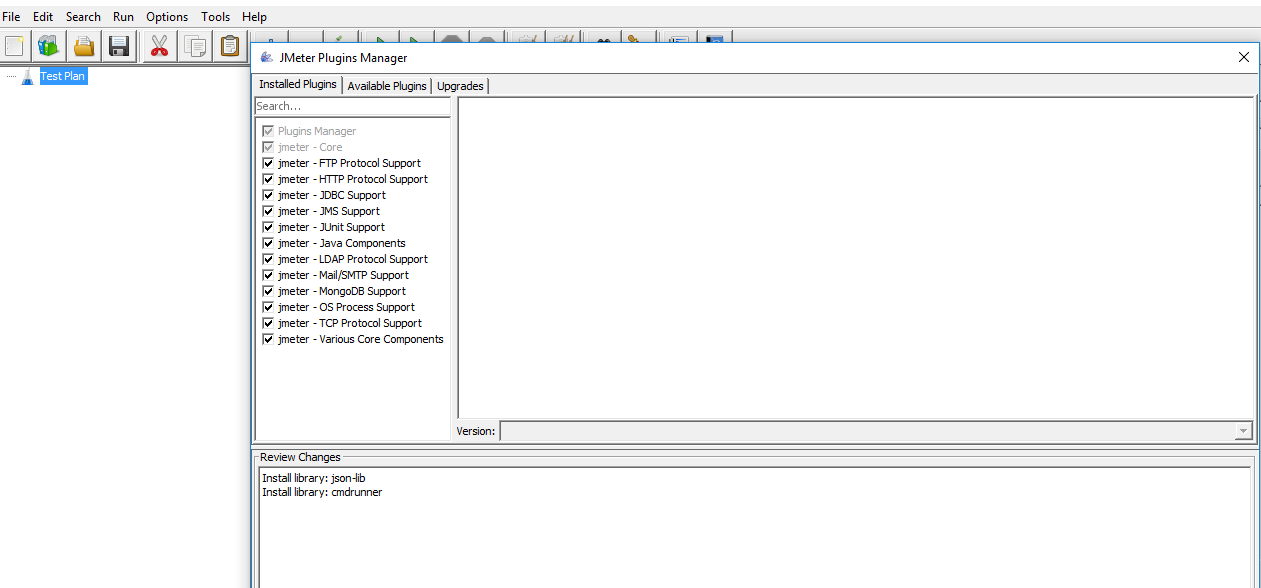This screenshot has width=1261, height=588.
Task: Uncheck jmeter - Mail/SMTP Support
Action: pos(268,275)
